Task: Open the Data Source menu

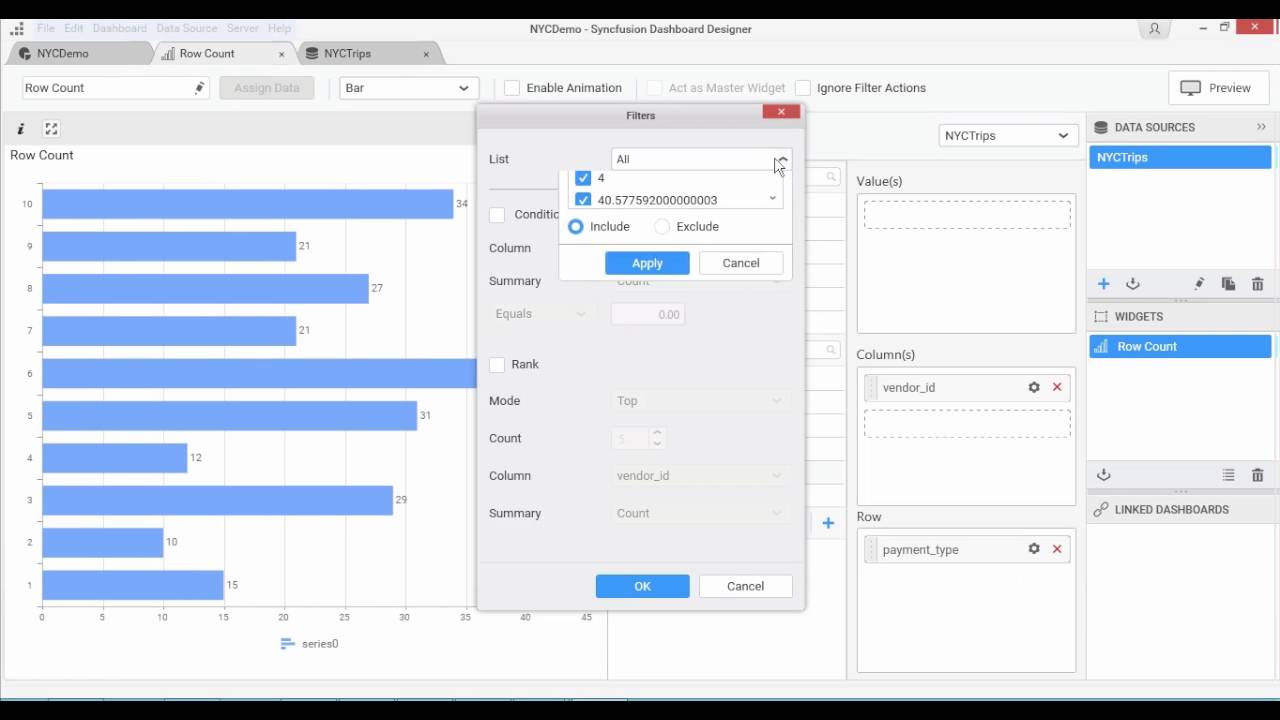Action: (186, 29)
